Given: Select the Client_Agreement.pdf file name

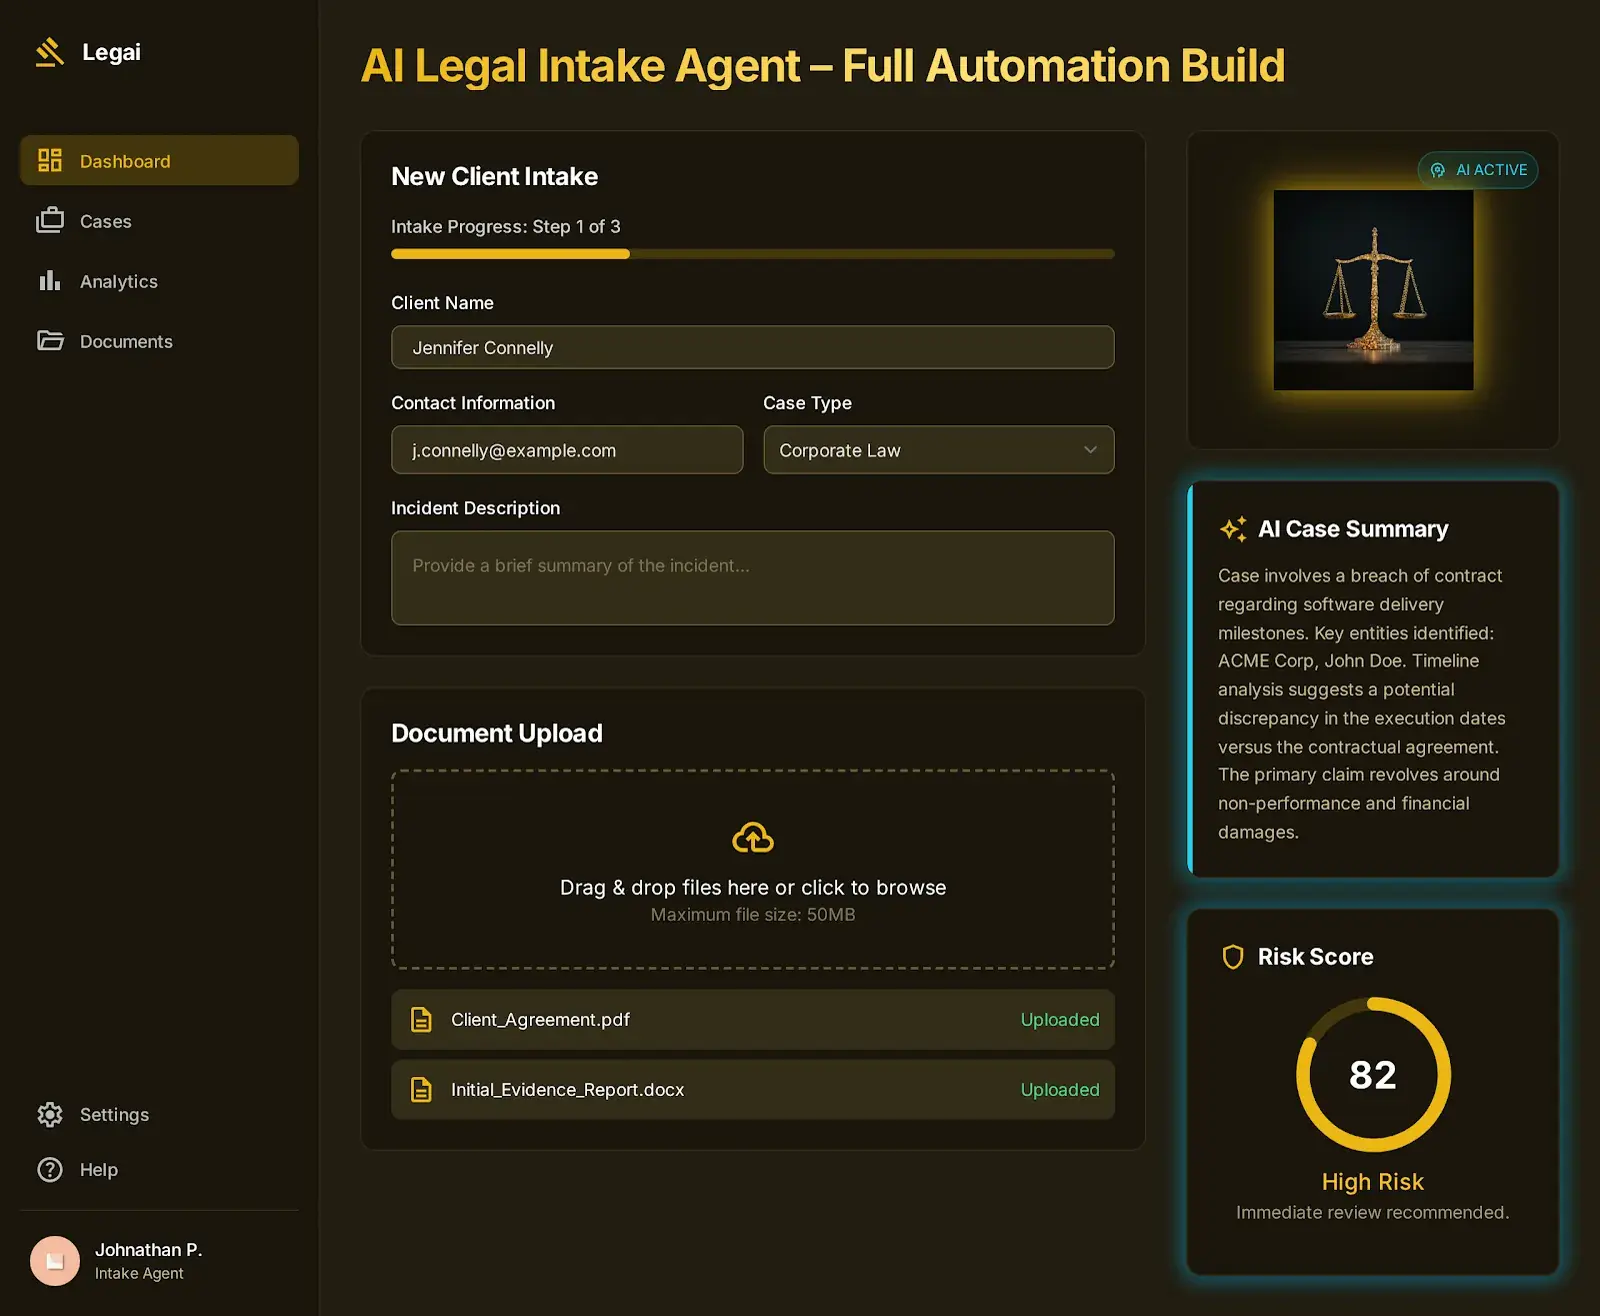Looking at the screenshot, I should [x=540, y=1019].
